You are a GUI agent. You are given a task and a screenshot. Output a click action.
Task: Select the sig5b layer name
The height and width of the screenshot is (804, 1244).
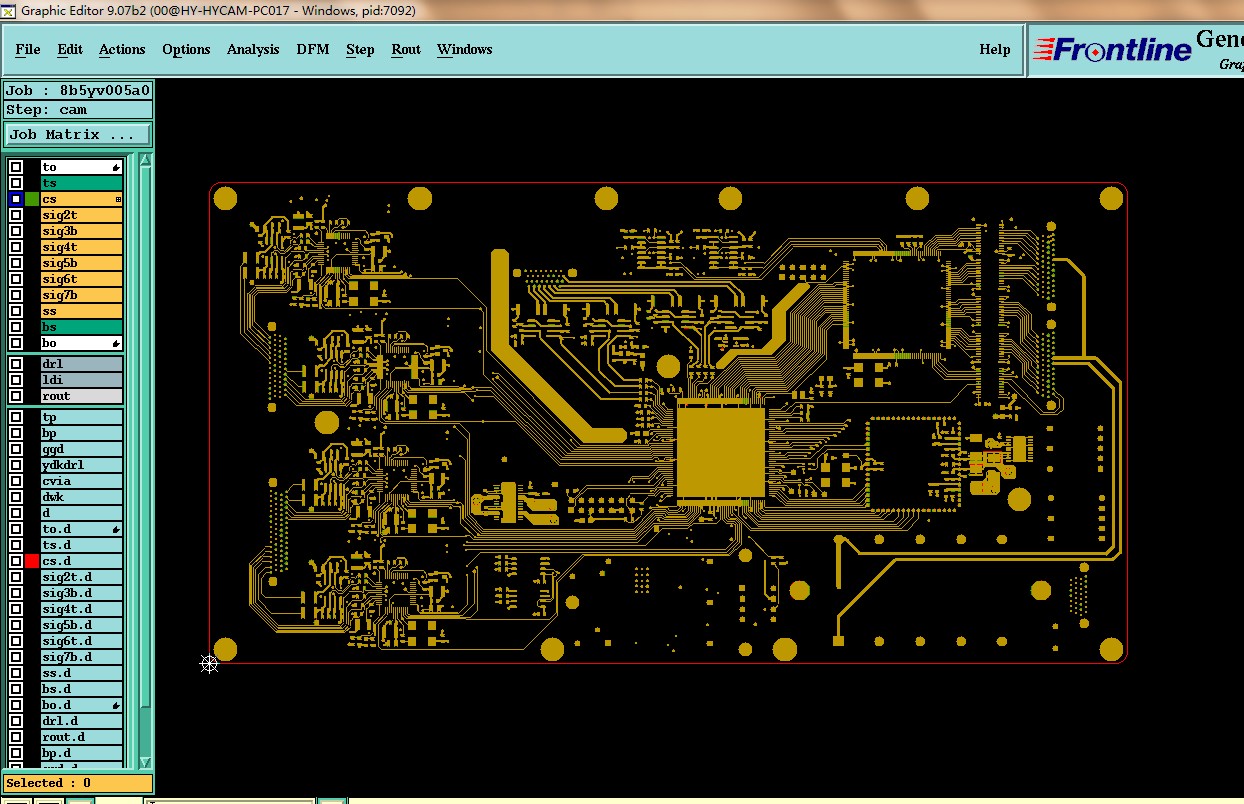pos(81,263)
